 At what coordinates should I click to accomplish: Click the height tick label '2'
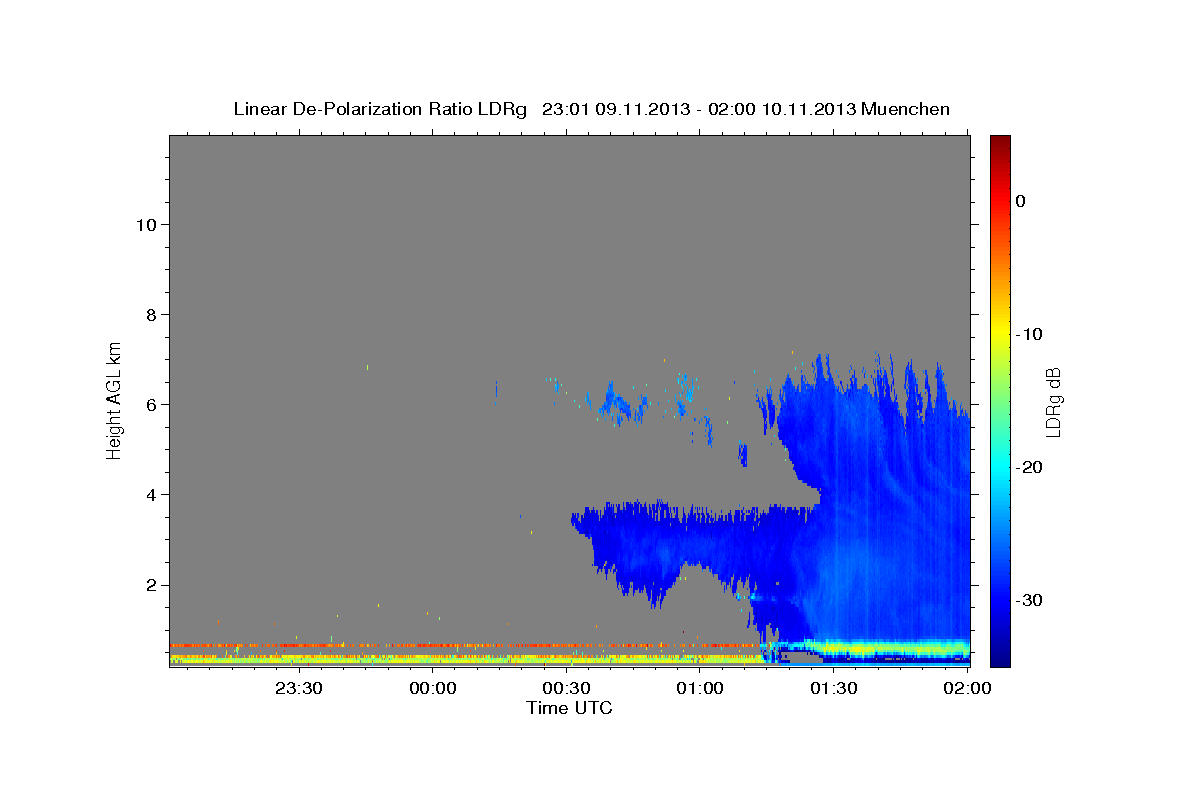pos(149,584)
